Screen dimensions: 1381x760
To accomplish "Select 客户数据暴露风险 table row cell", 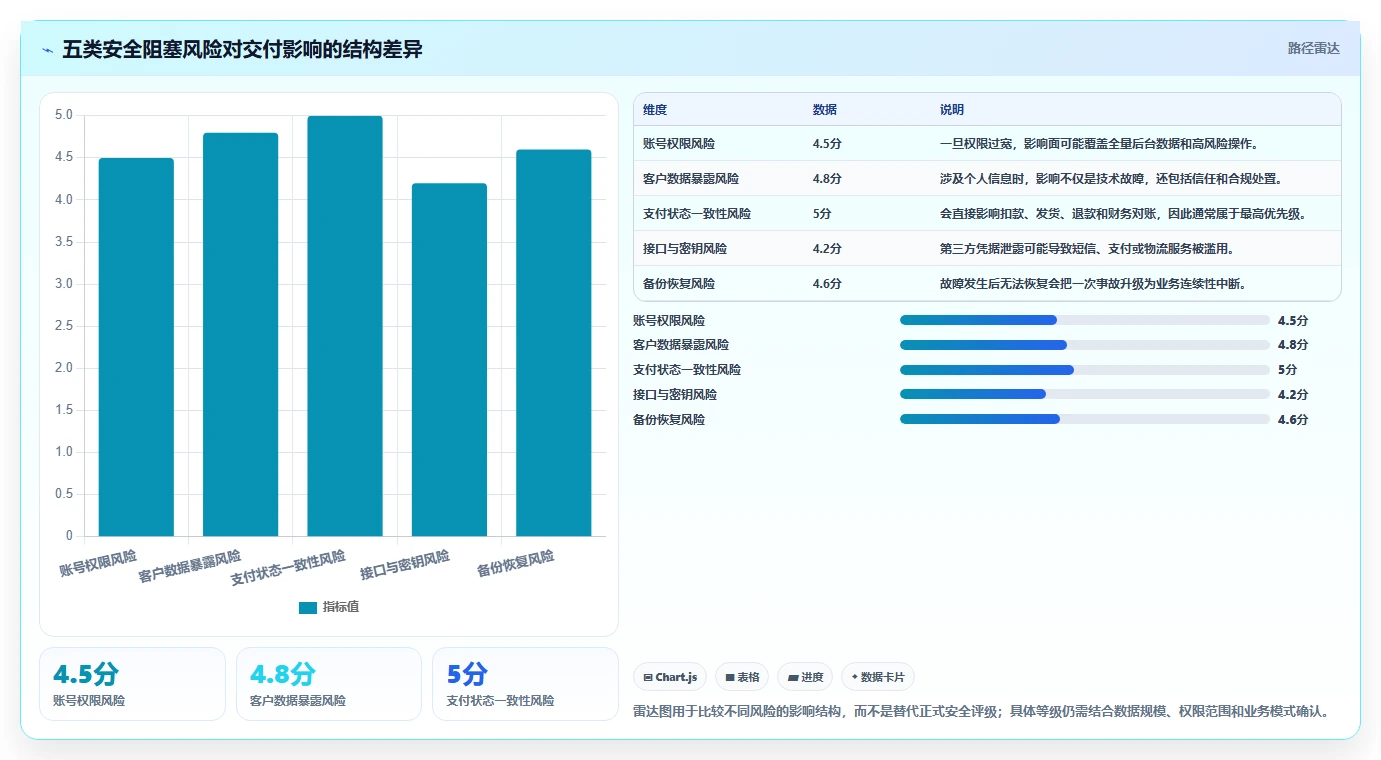I will click(691, 179).
